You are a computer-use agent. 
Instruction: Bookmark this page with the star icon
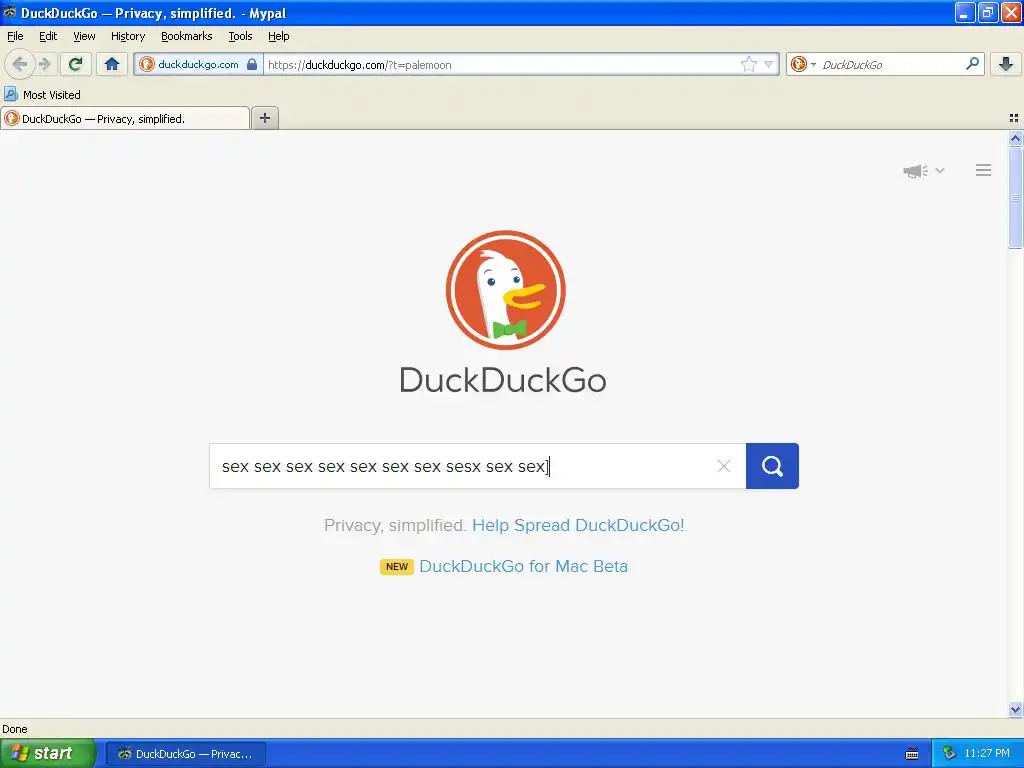coord(748,64)
